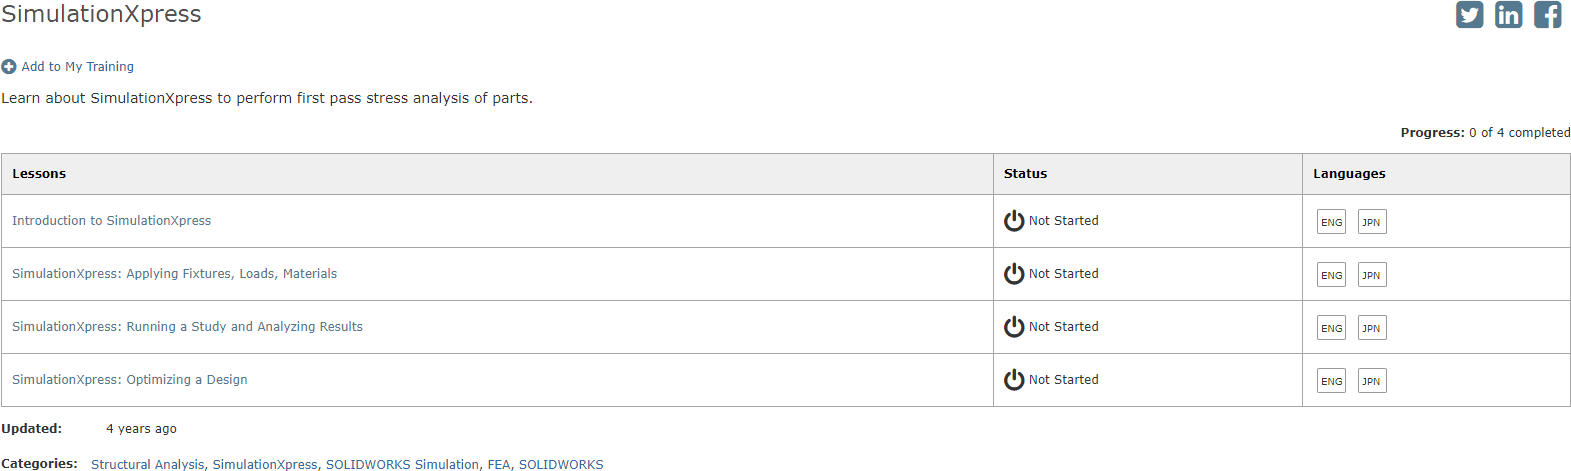Image resolution: width=1571 pixels, height=471 pixels.
Task: Click the status icon for Optimizing a Design lesson
Action: (x=1014, y=380)
